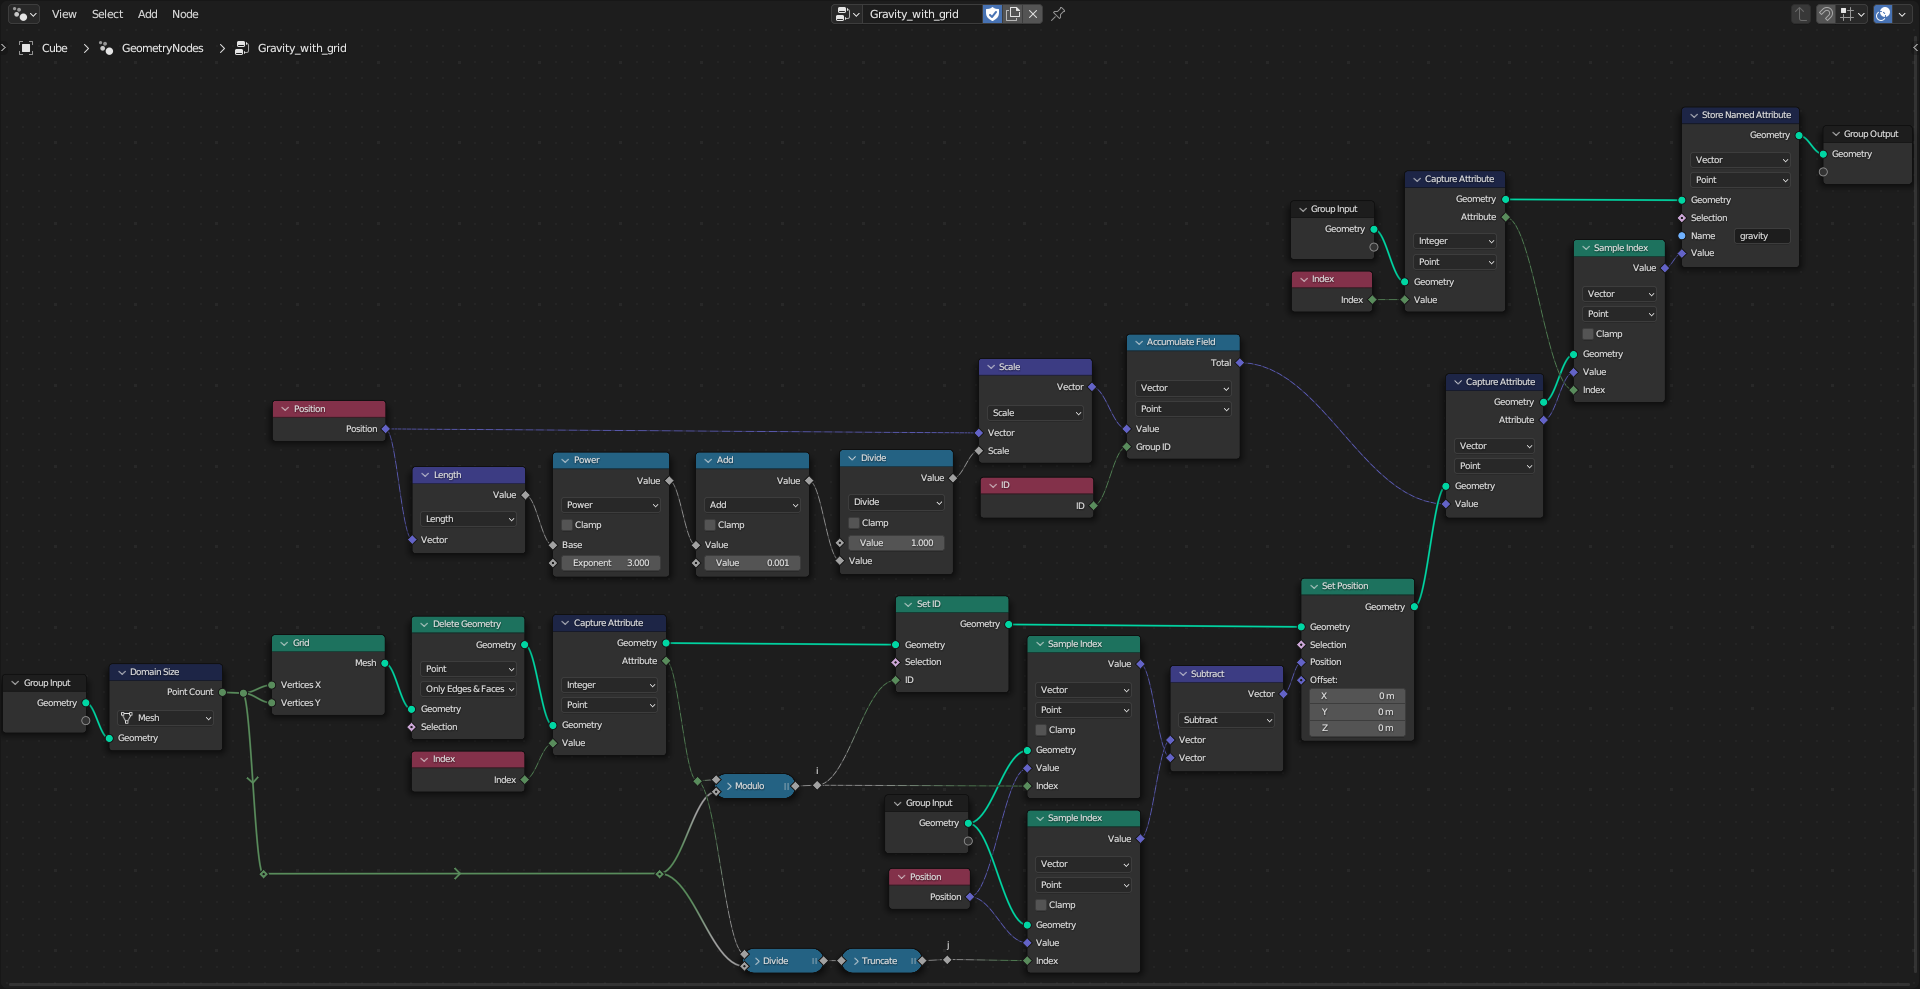
Task: Click the Mesh icon in Domain Size node
Action: point(127,718)
